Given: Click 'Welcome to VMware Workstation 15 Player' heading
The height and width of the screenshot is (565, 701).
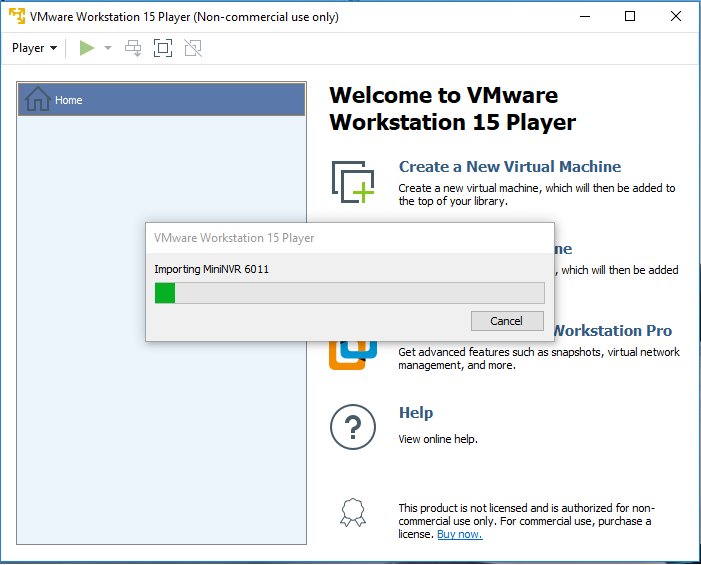Looking at the screenshot, I should click(452, 109).
